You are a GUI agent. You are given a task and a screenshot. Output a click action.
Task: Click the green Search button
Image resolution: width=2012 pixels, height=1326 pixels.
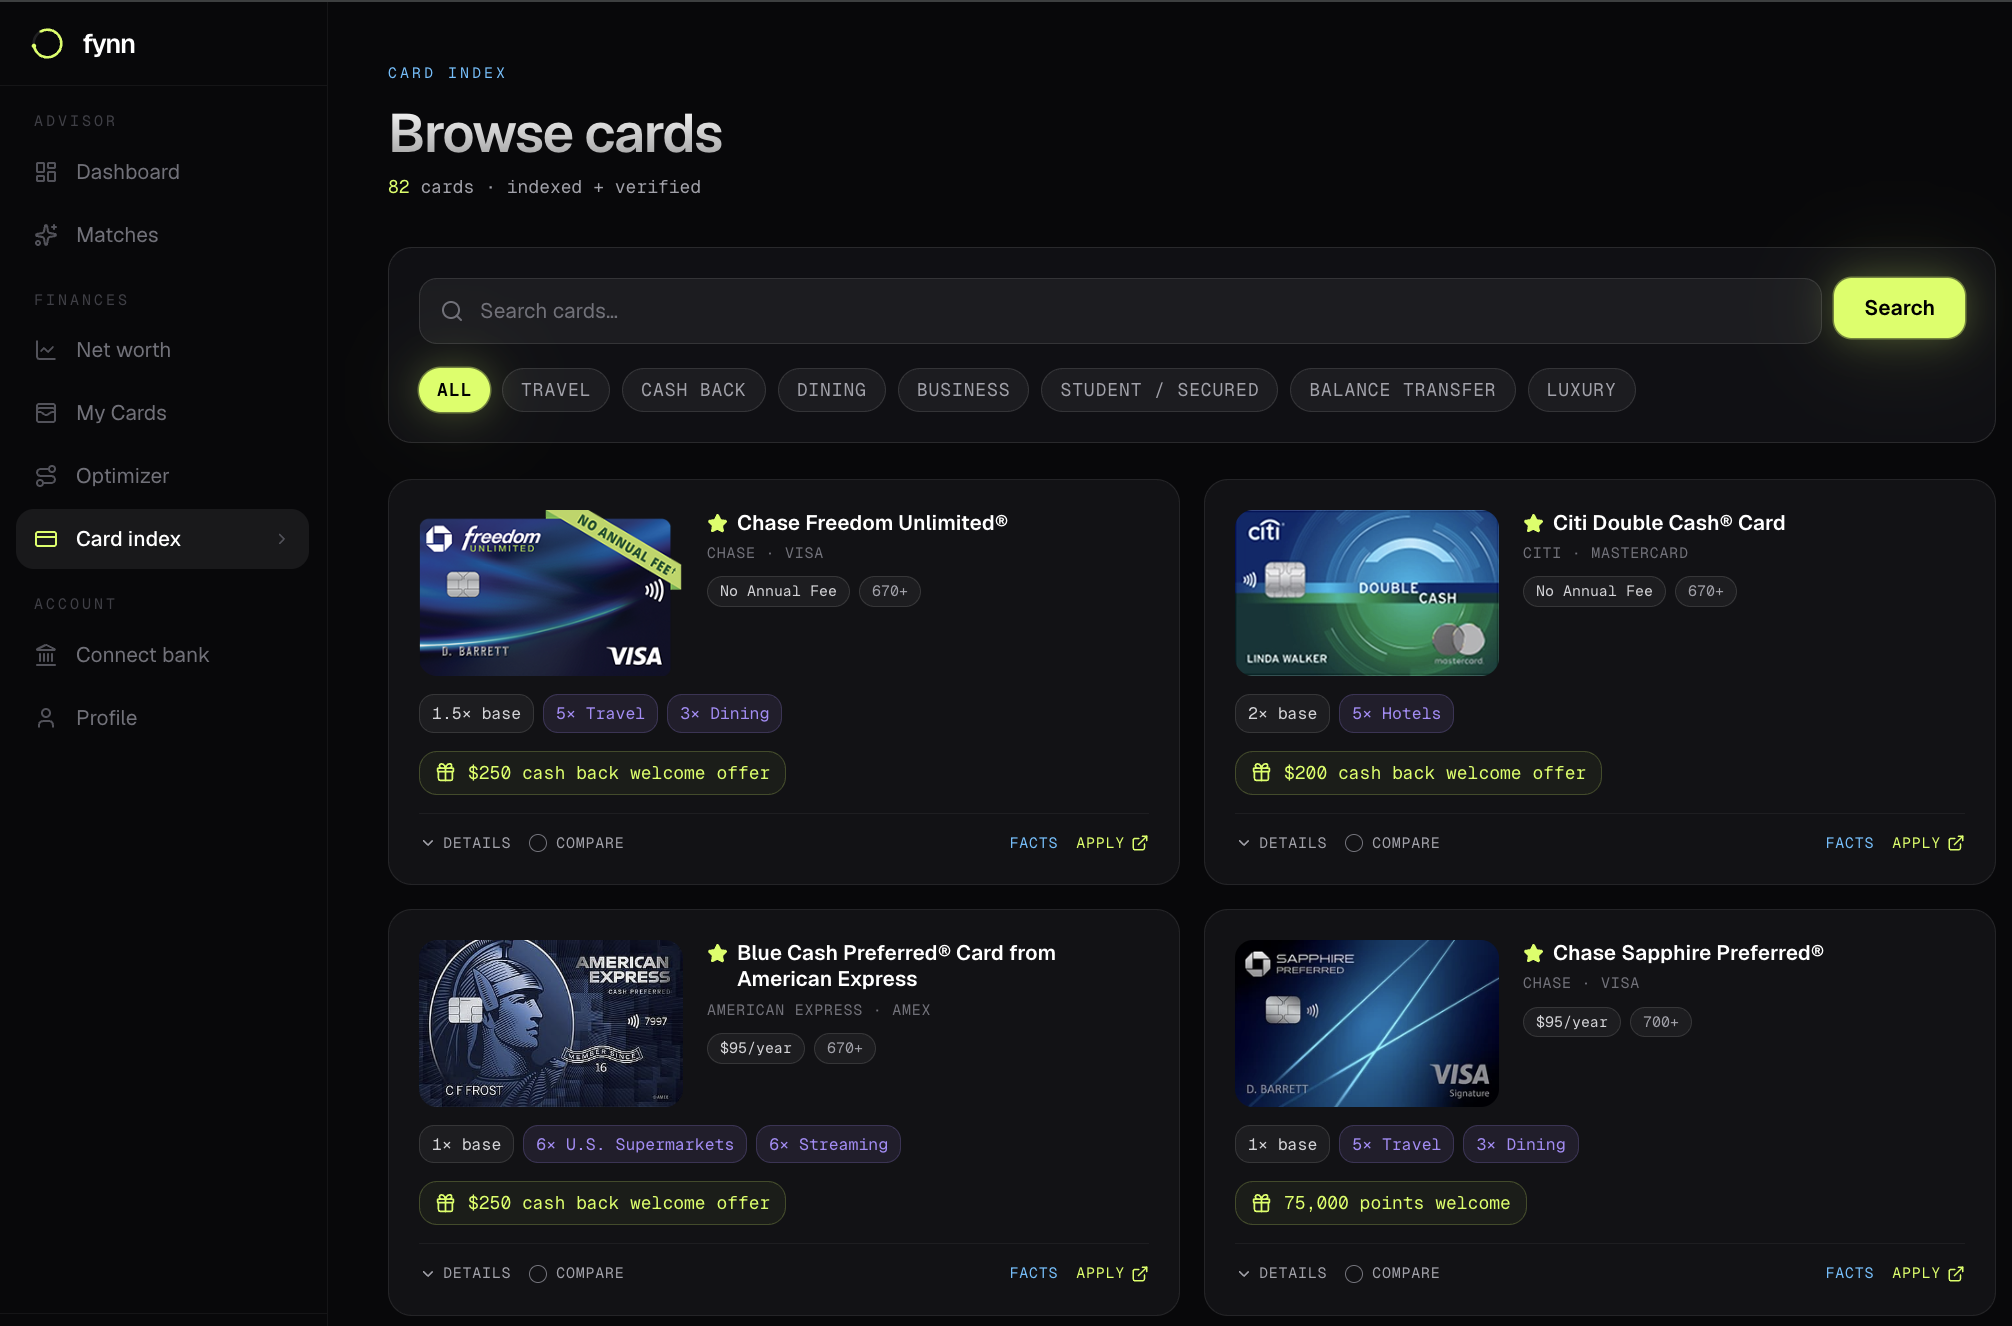point(1899,308)
